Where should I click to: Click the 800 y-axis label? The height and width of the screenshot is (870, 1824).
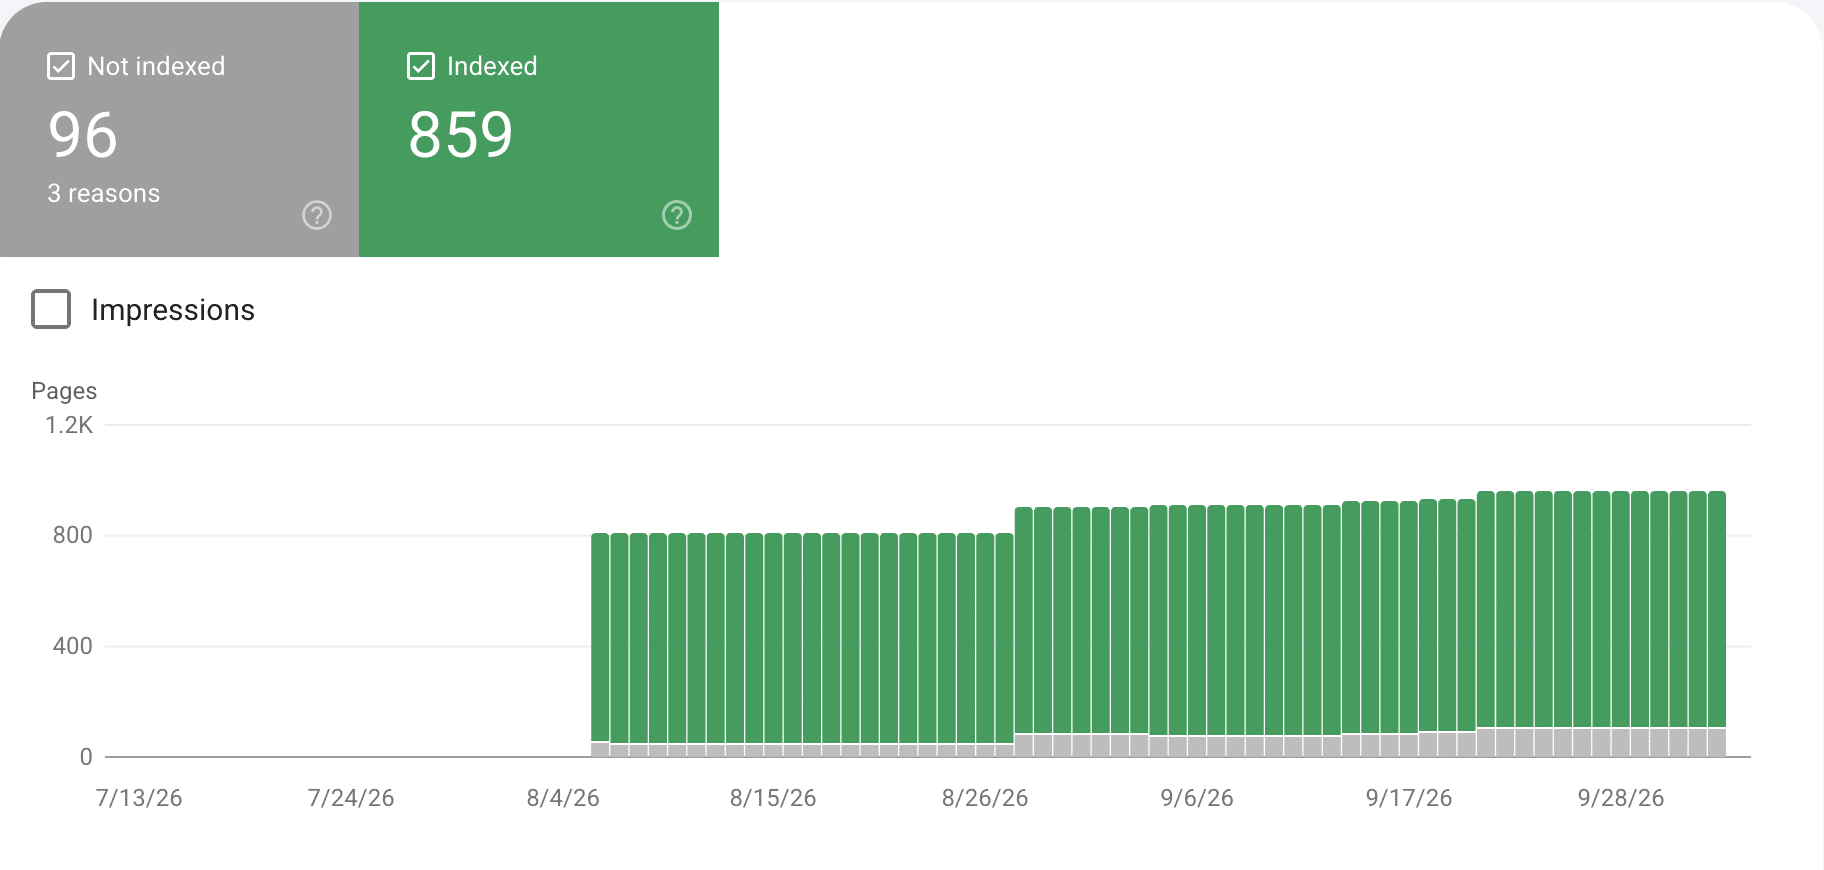tap(73, 535)
